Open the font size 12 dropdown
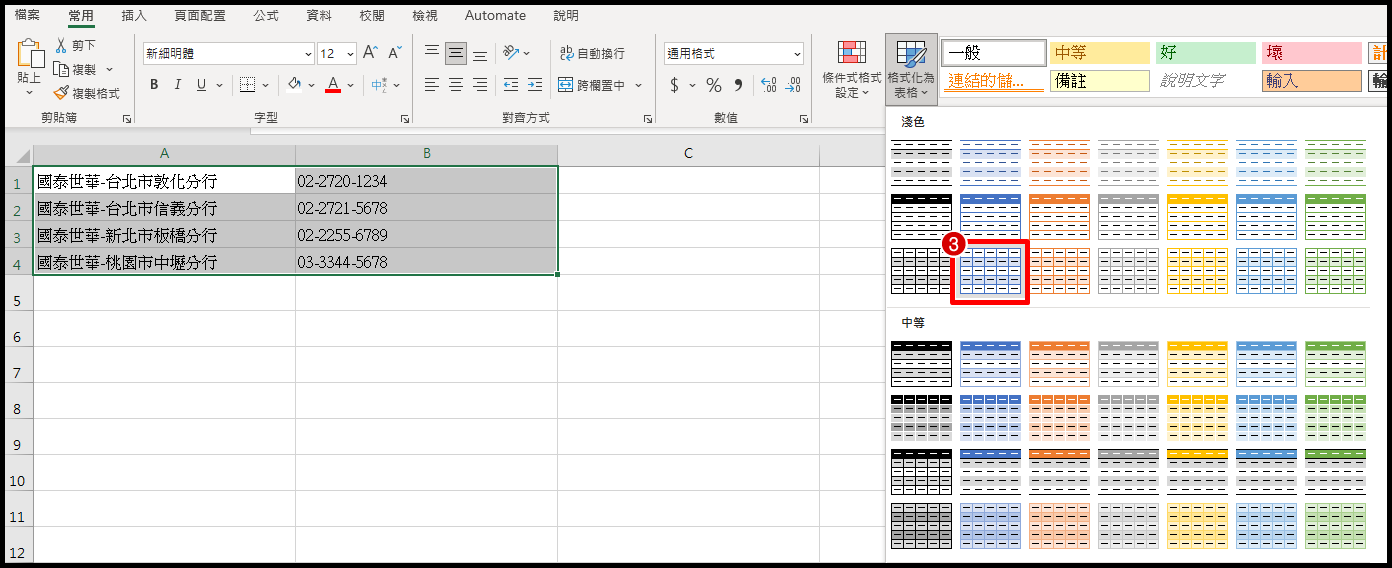The width and height of the screenshot is (1392, 568). coord(350,53)
